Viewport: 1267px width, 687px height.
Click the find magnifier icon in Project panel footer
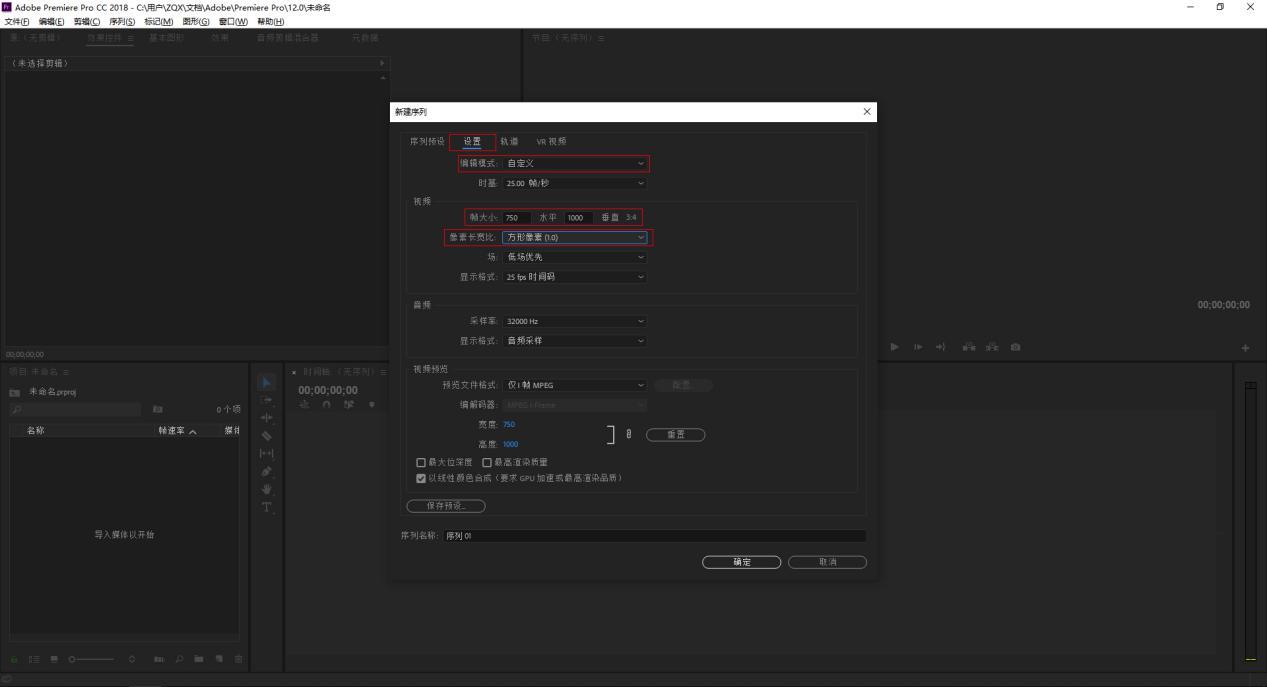(x=177, y=659)
